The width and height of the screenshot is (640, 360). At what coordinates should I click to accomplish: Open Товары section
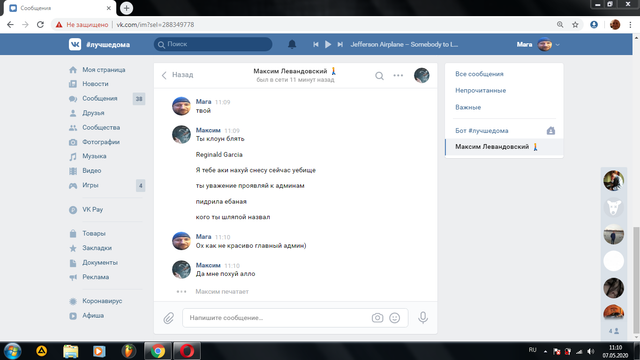(x=94, y=233)
